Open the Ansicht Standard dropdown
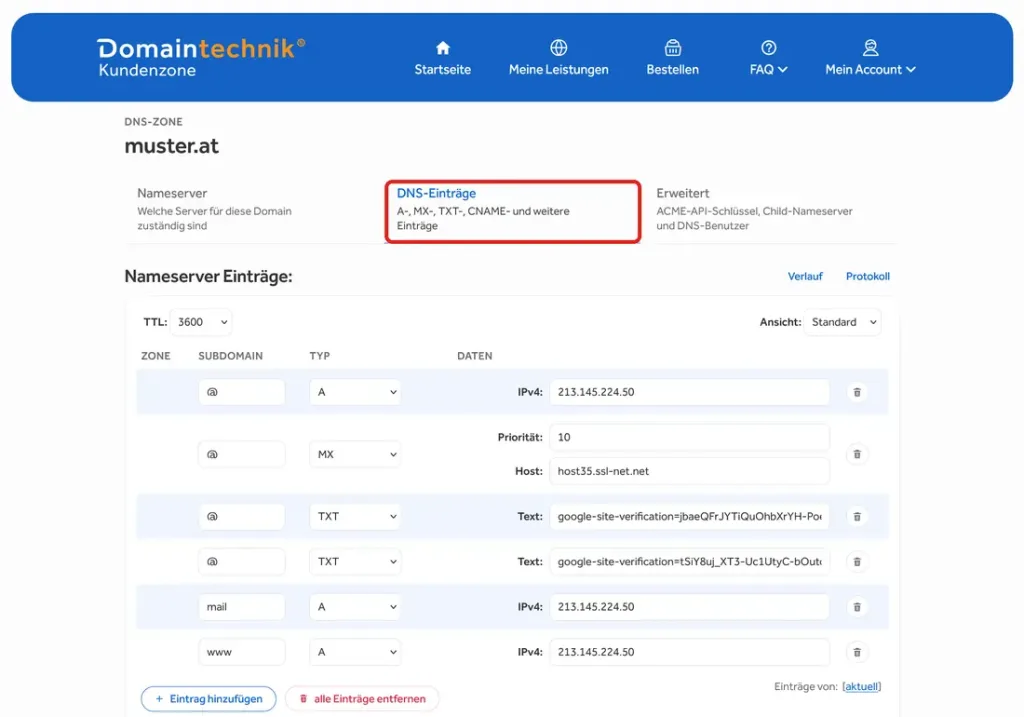1024x717 pixels. click(842, 322)
